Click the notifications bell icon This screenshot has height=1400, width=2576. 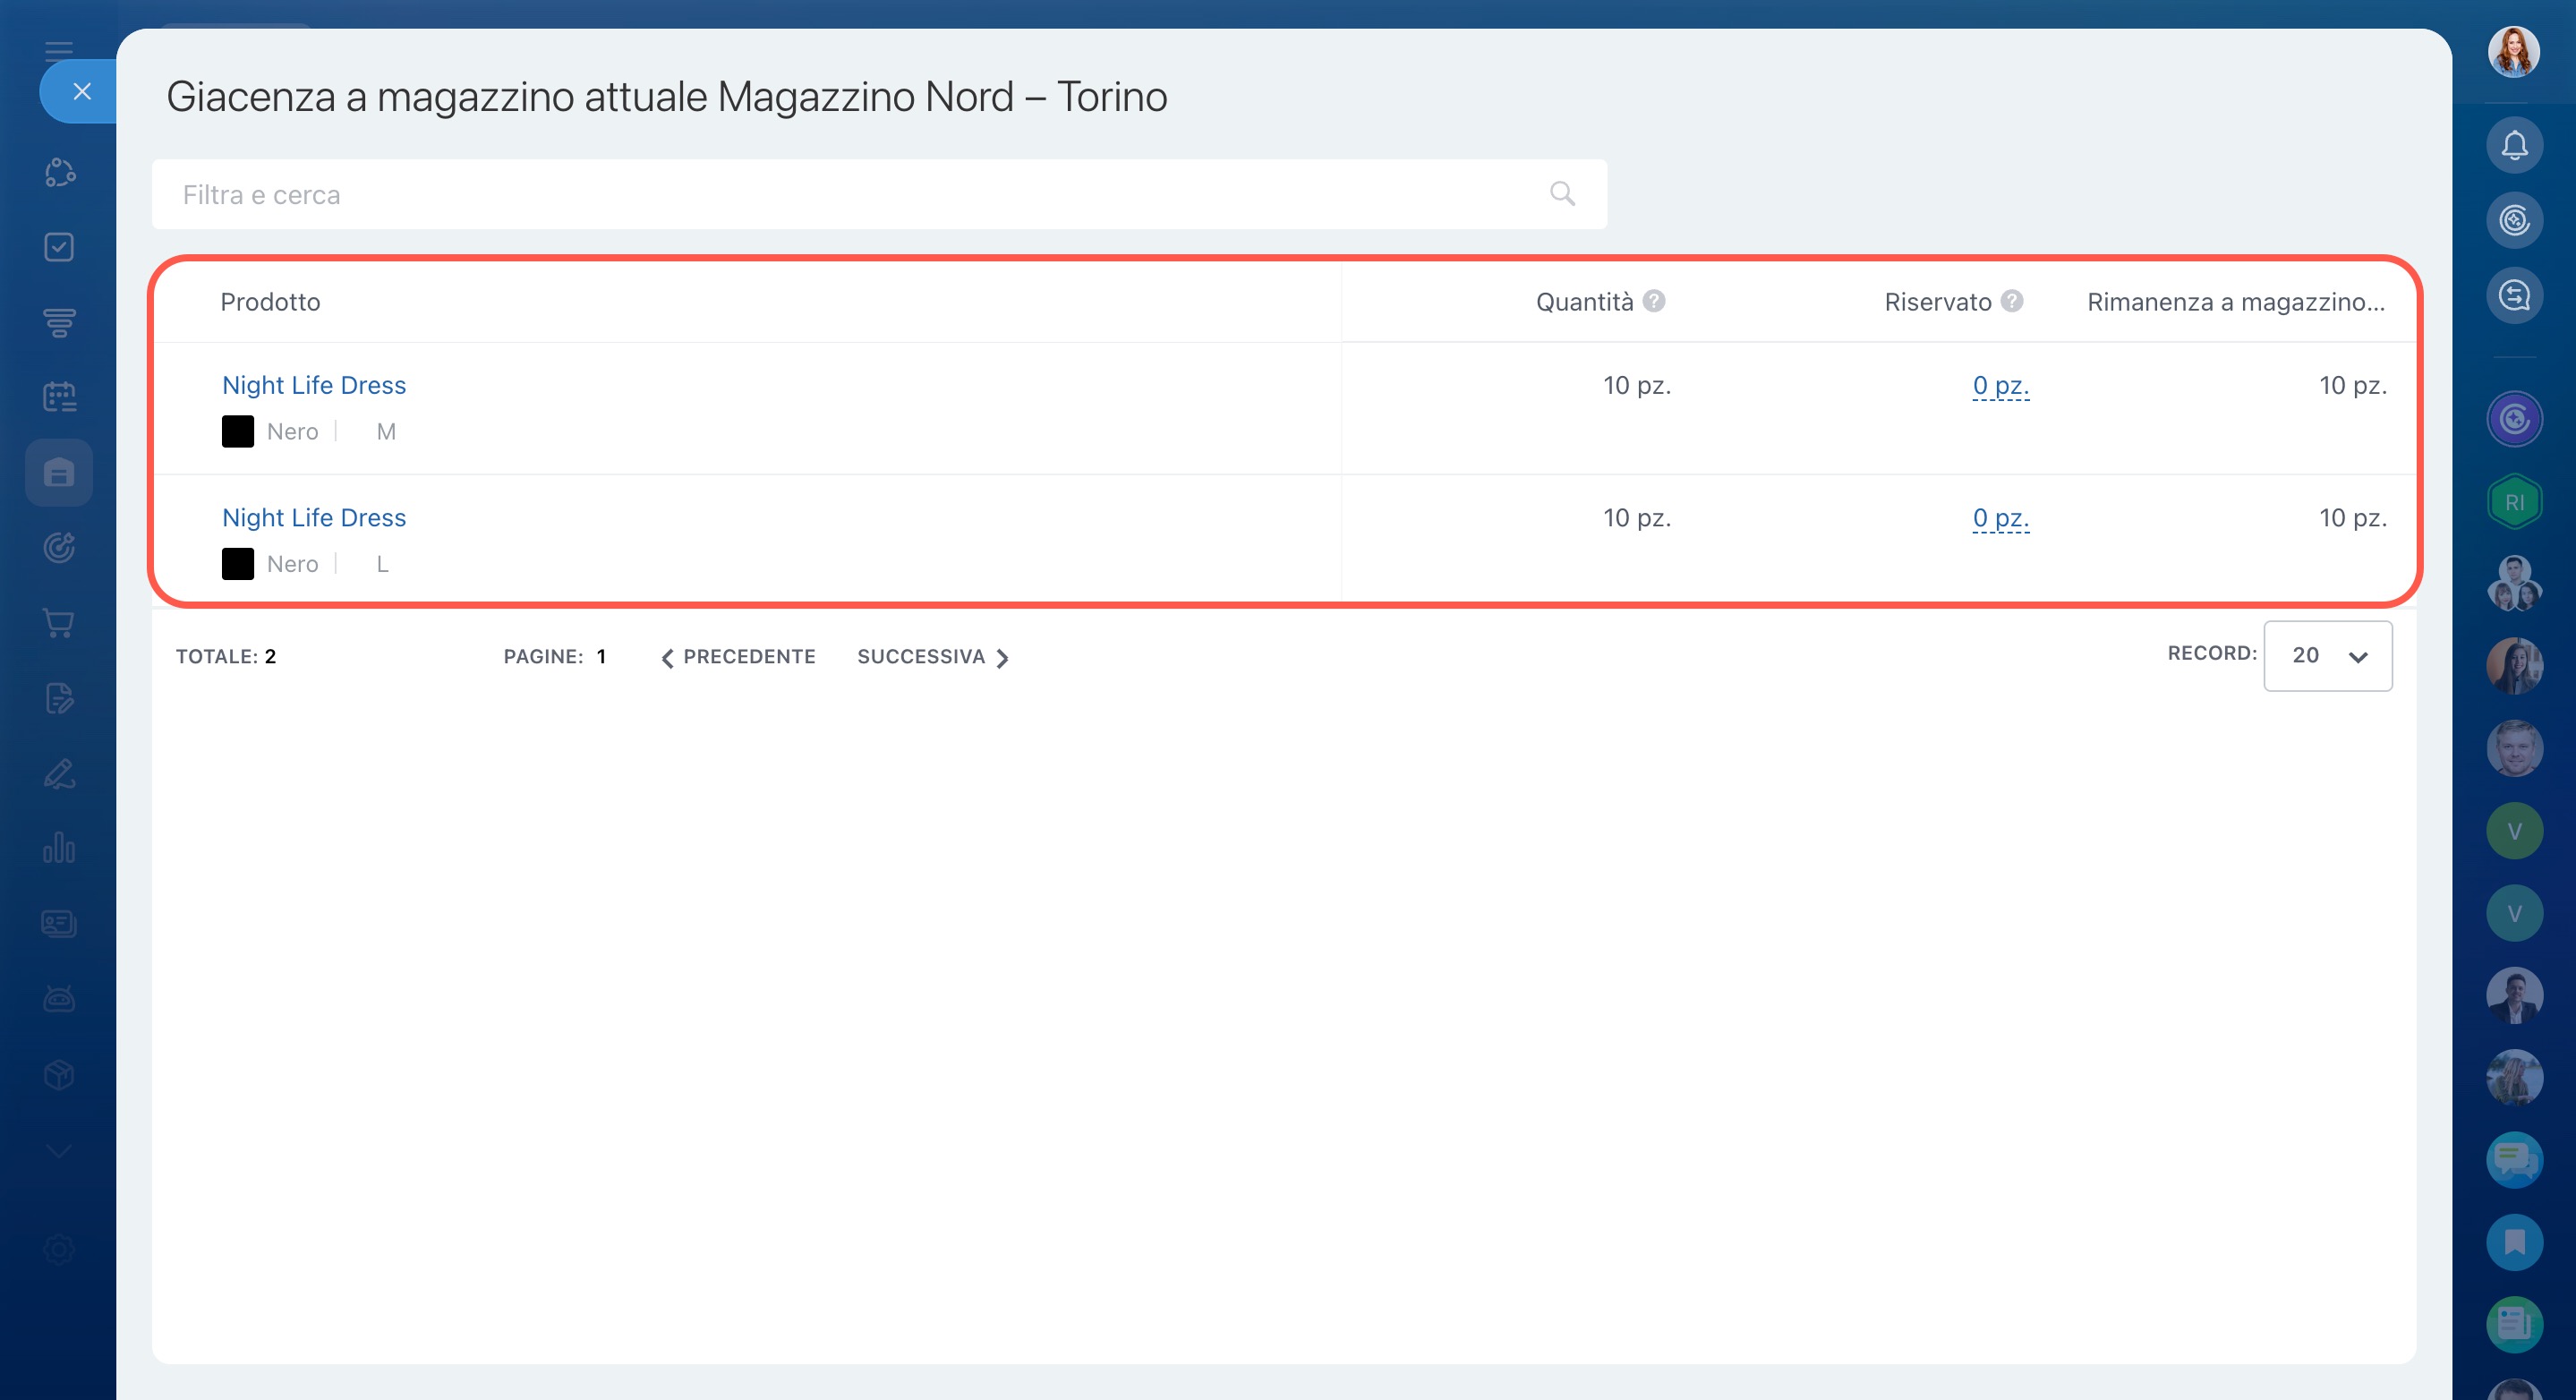(x=2513, y=146)
